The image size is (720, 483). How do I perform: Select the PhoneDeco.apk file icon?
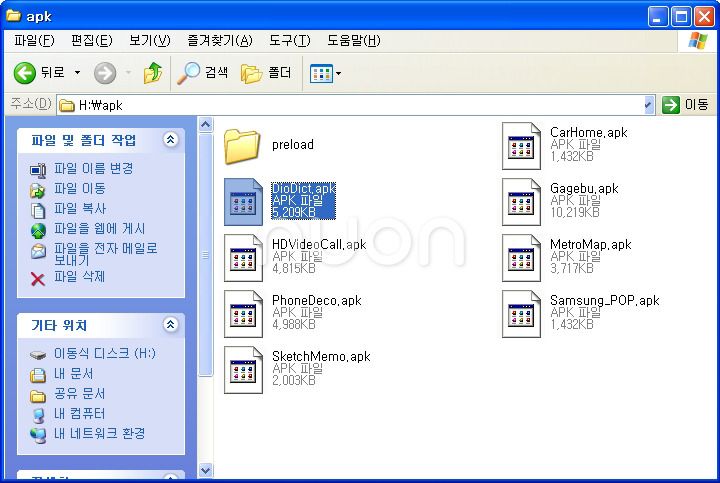click(243, 314)
